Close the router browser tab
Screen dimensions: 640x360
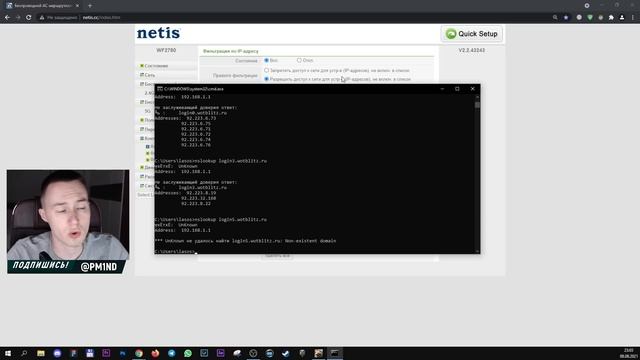pyautogui.click(x=77, y=6)
